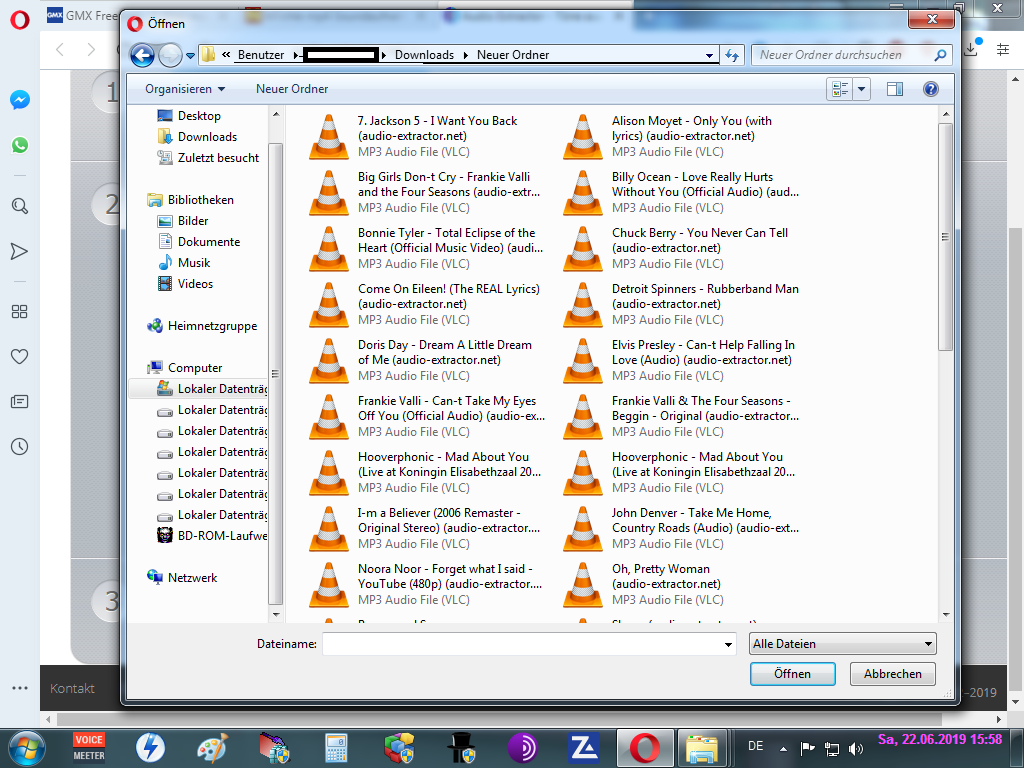Show the preview pane
Viewport: 1024px width, 768px height.
click(x=895, y=89)
